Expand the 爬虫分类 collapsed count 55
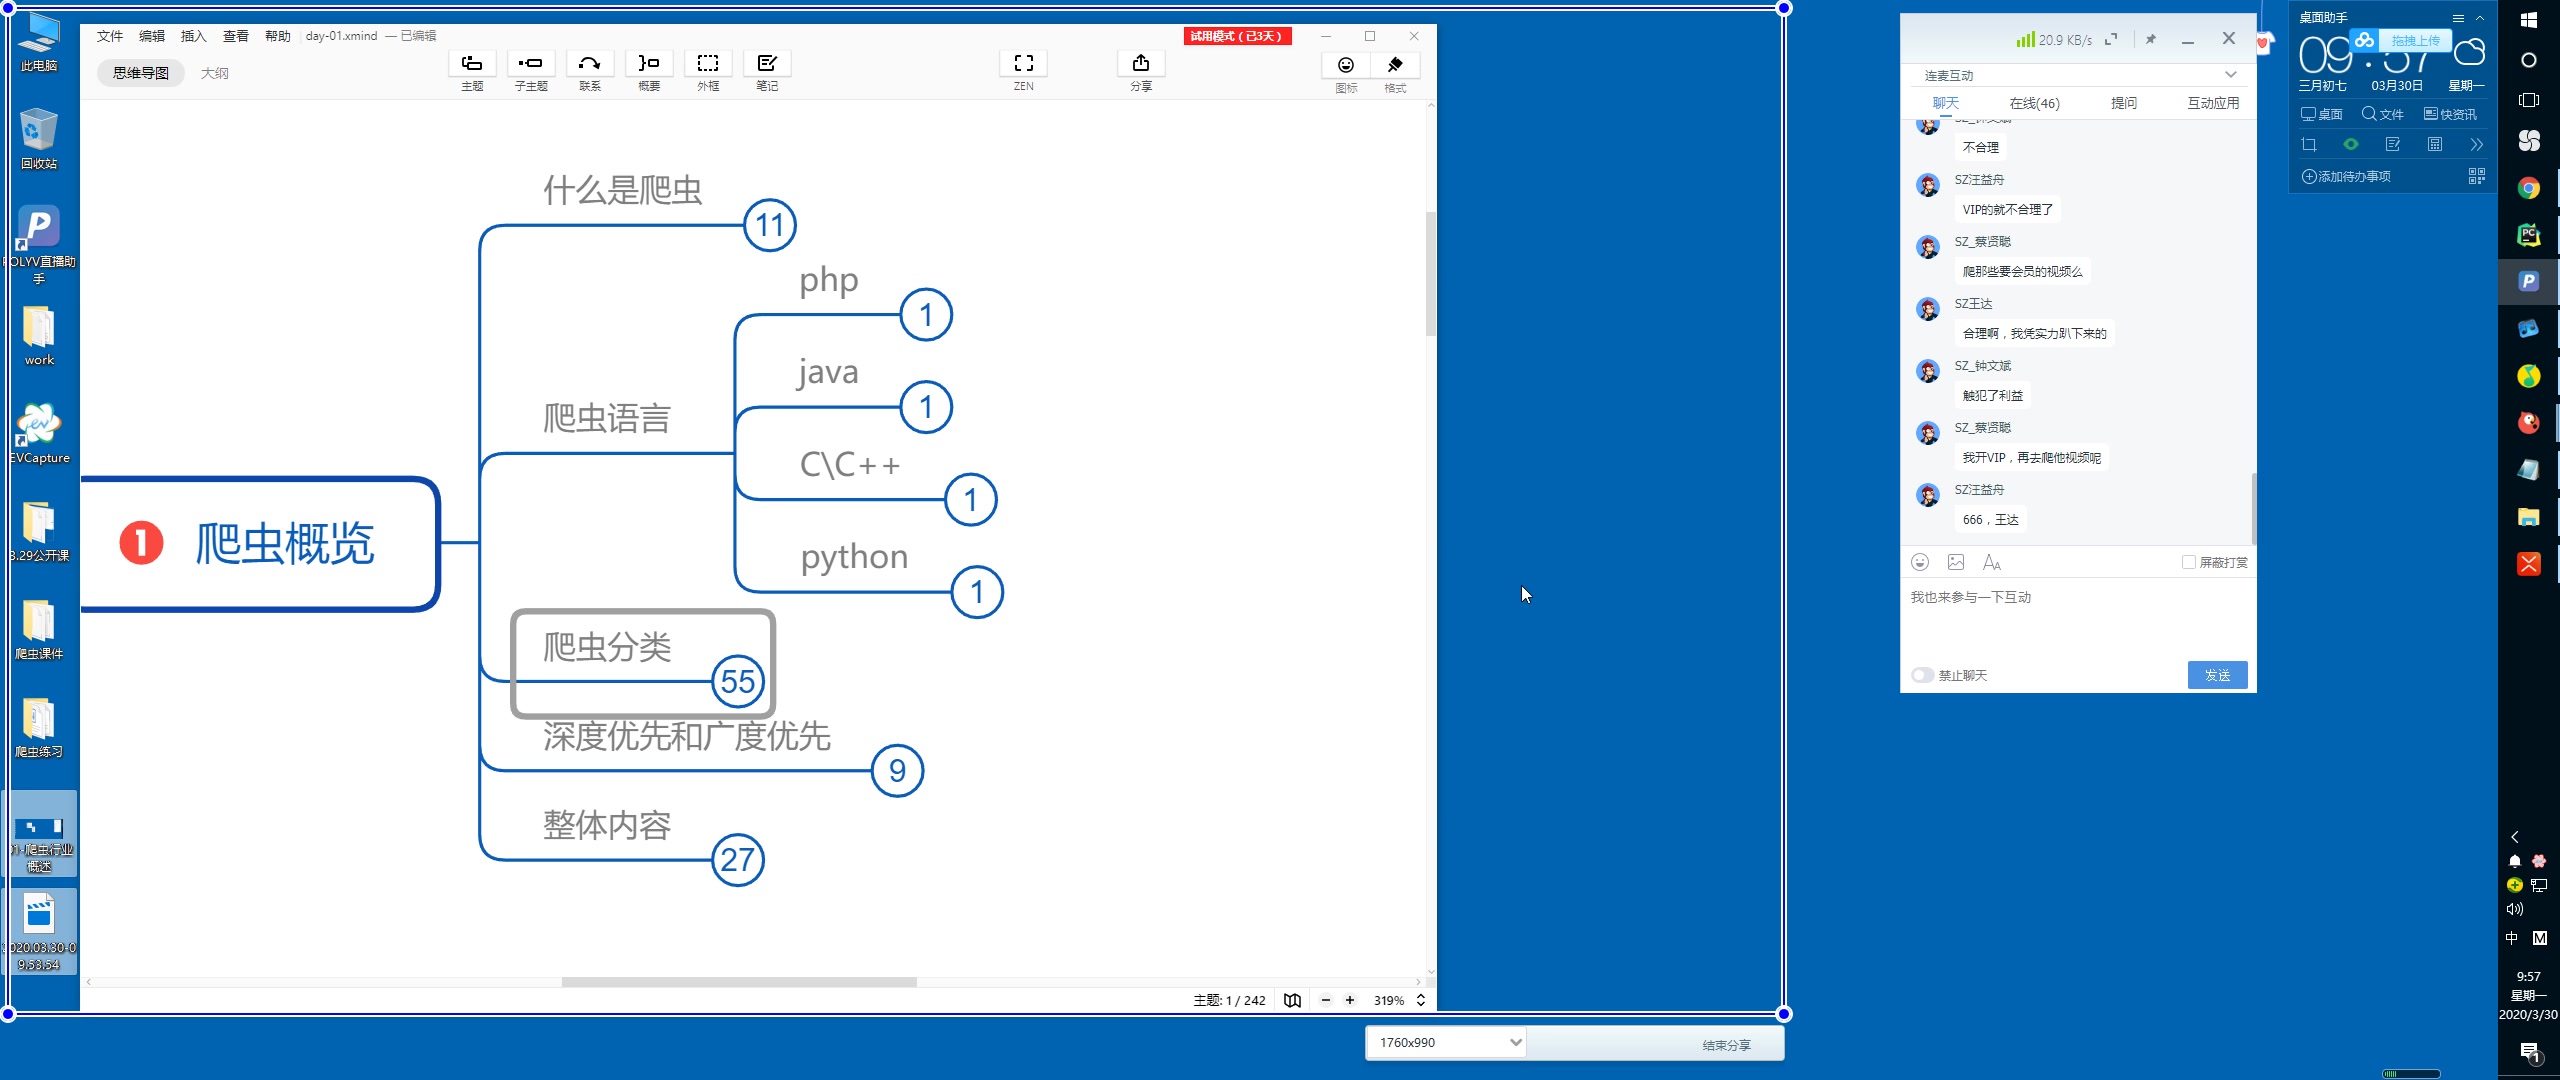 (x=738, y=681)
